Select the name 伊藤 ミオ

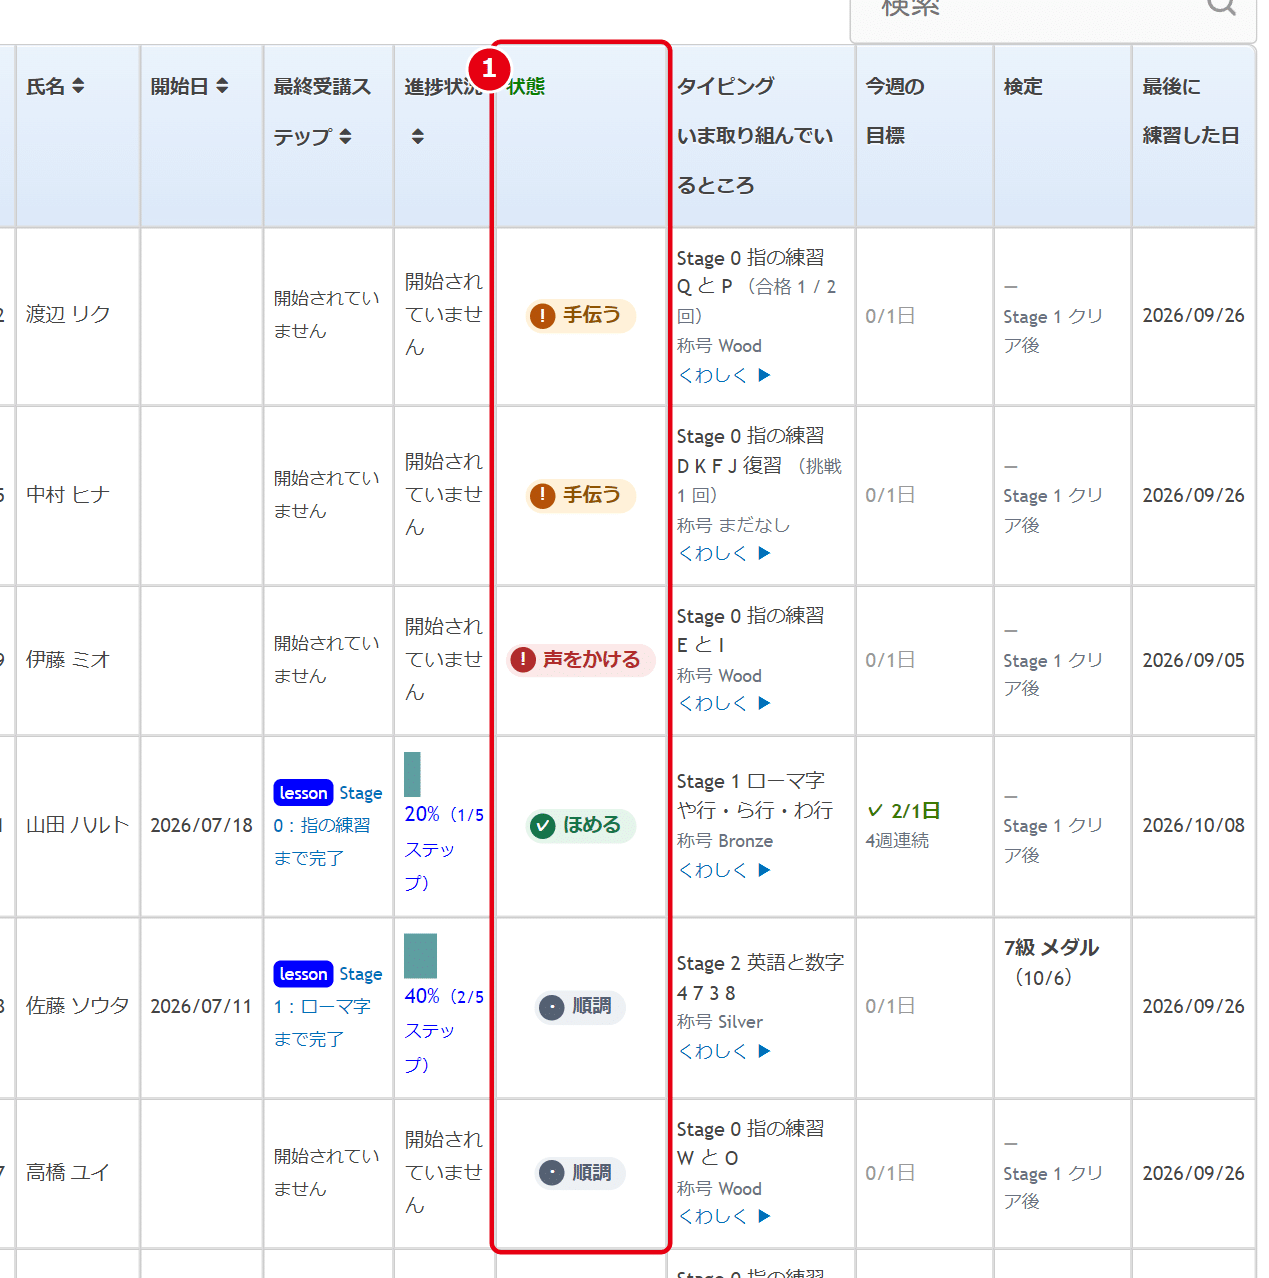(68, 660)
